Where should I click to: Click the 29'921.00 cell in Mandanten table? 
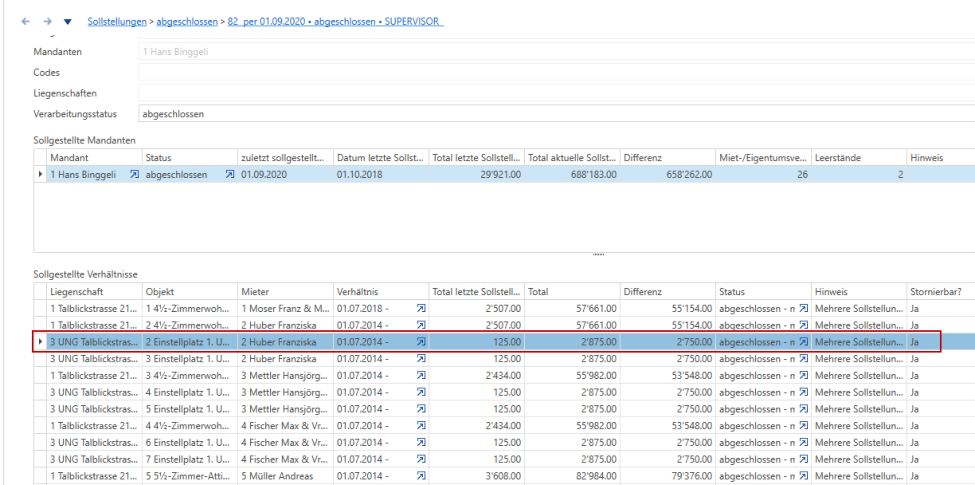(477, 175)
